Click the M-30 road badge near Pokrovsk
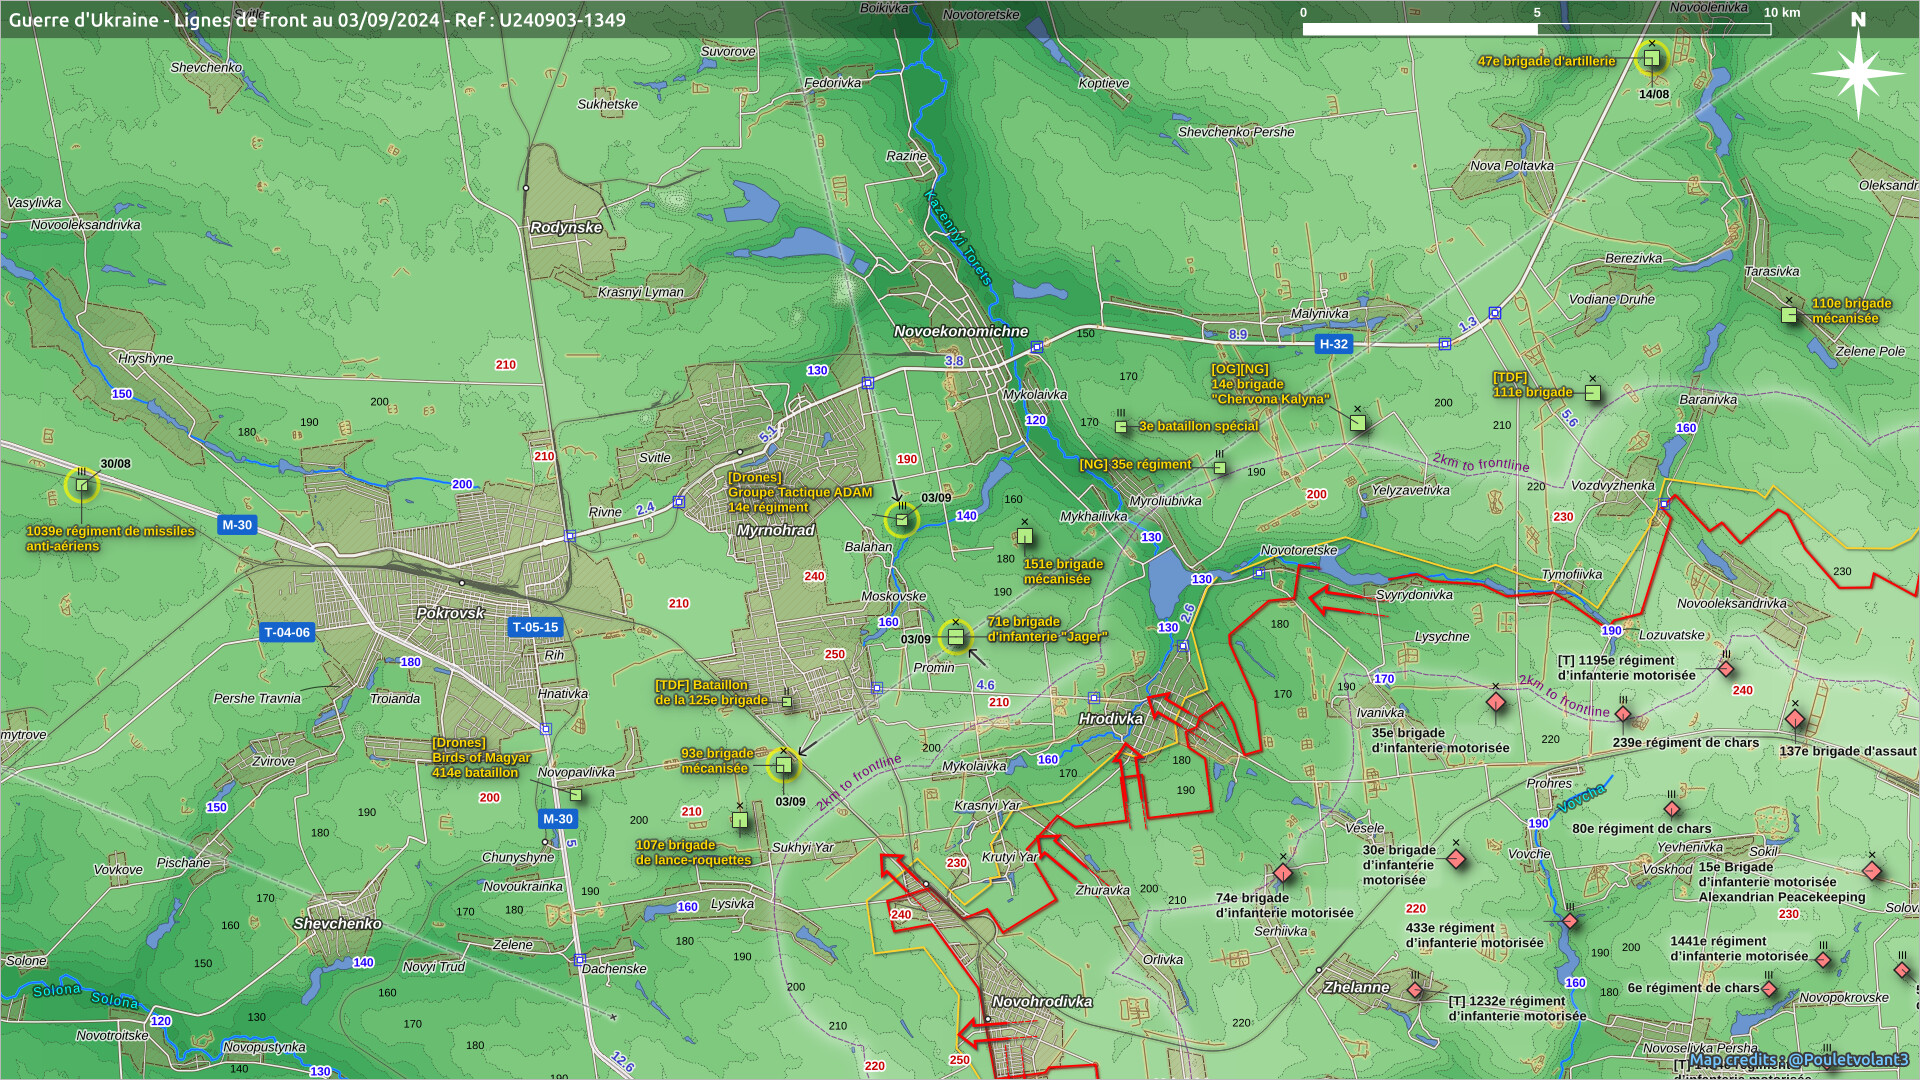Viewport: 1920px width, 1080px height. pos(237,525)
